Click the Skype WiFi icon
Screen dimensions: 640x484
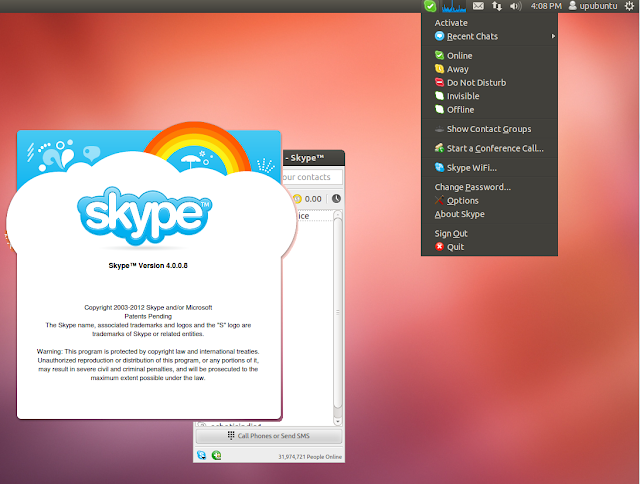coord(439,167)
